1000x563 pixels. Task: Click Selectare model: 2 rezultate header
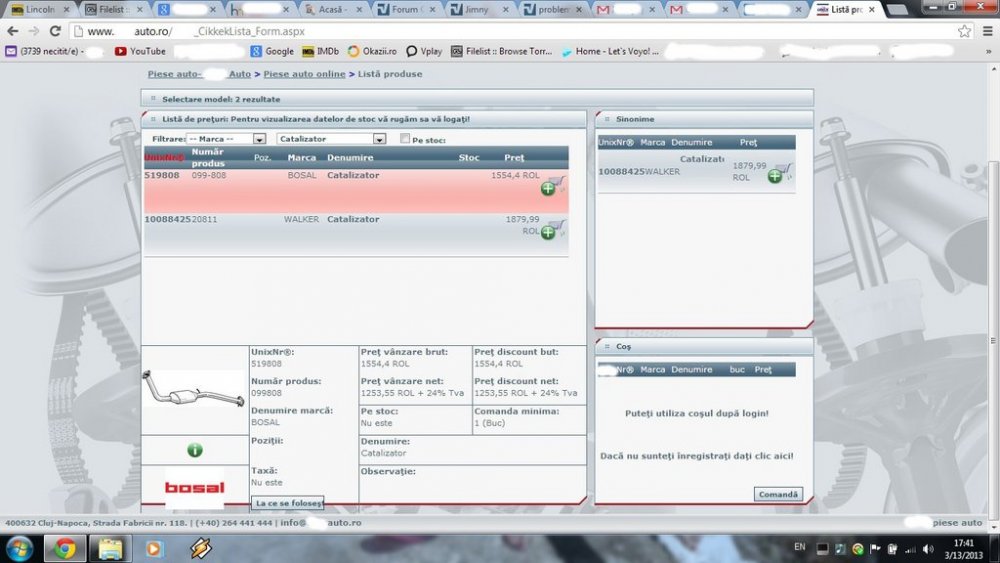(x=477, y=99)
